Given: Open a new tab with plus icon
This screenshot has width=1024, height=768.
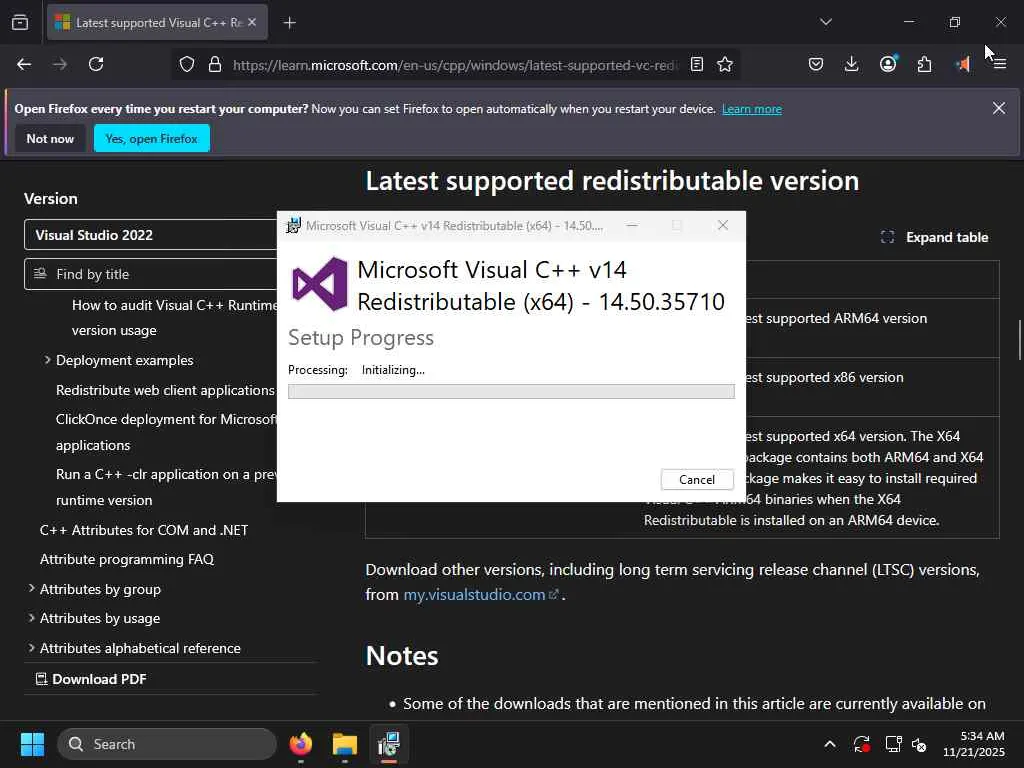Looking at the screenshot, I should (x=290, y=23).
